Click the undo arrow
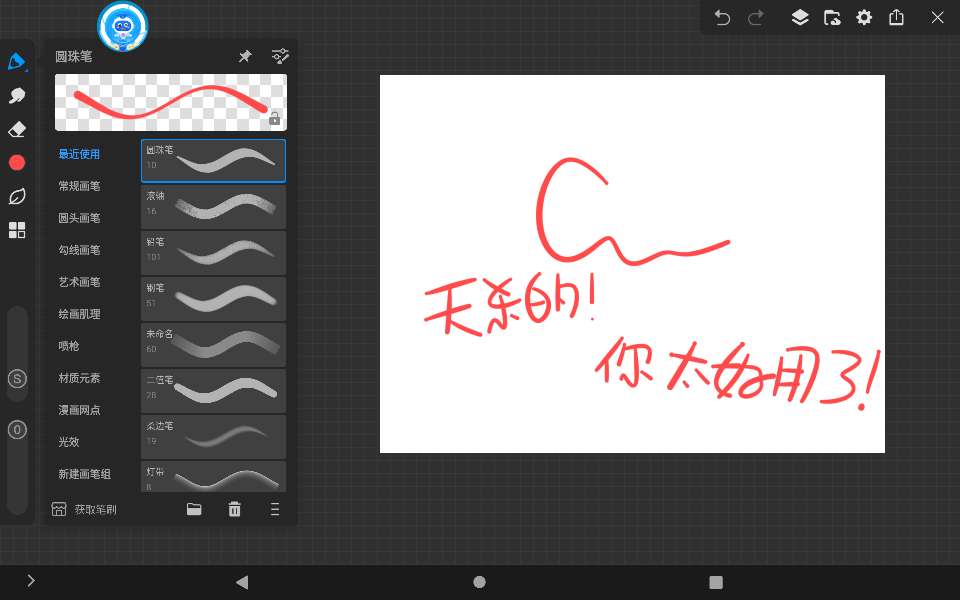Image resolution: width=960 pixels, height=600 pixels. [723, 18]
